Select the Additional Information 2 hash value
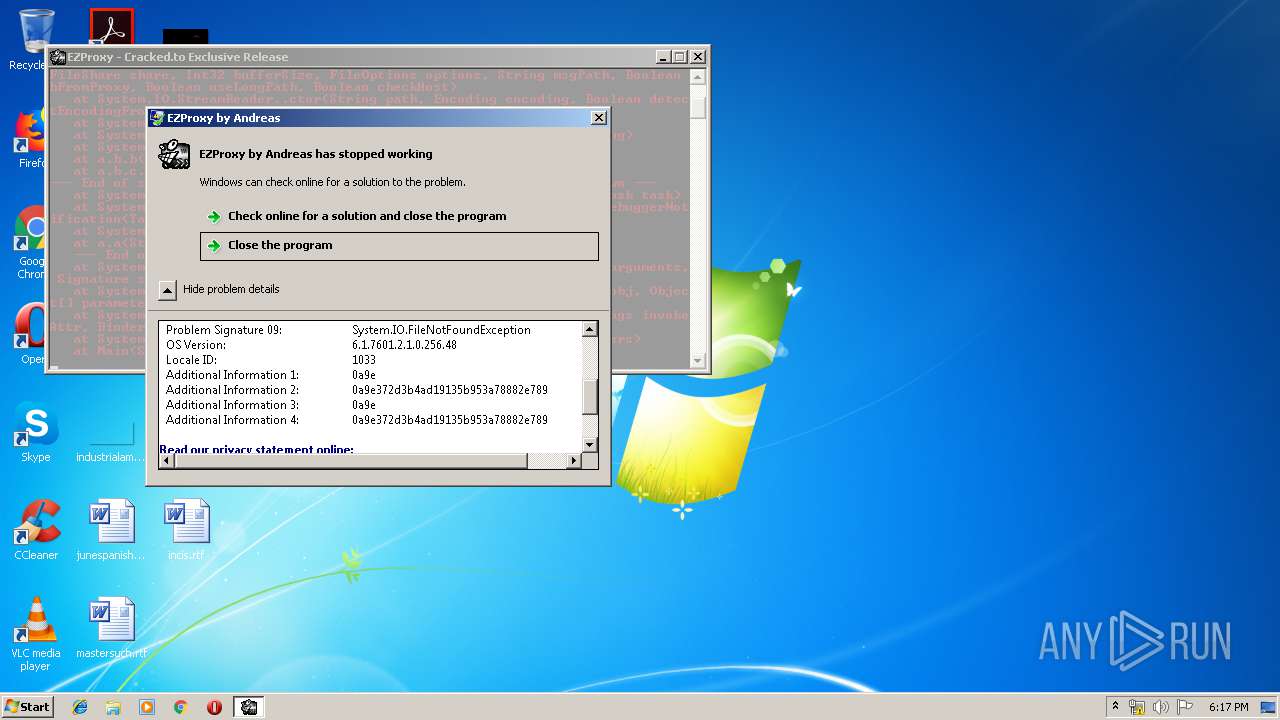Viewport: 1280px width, 720px height. point(449,390)
